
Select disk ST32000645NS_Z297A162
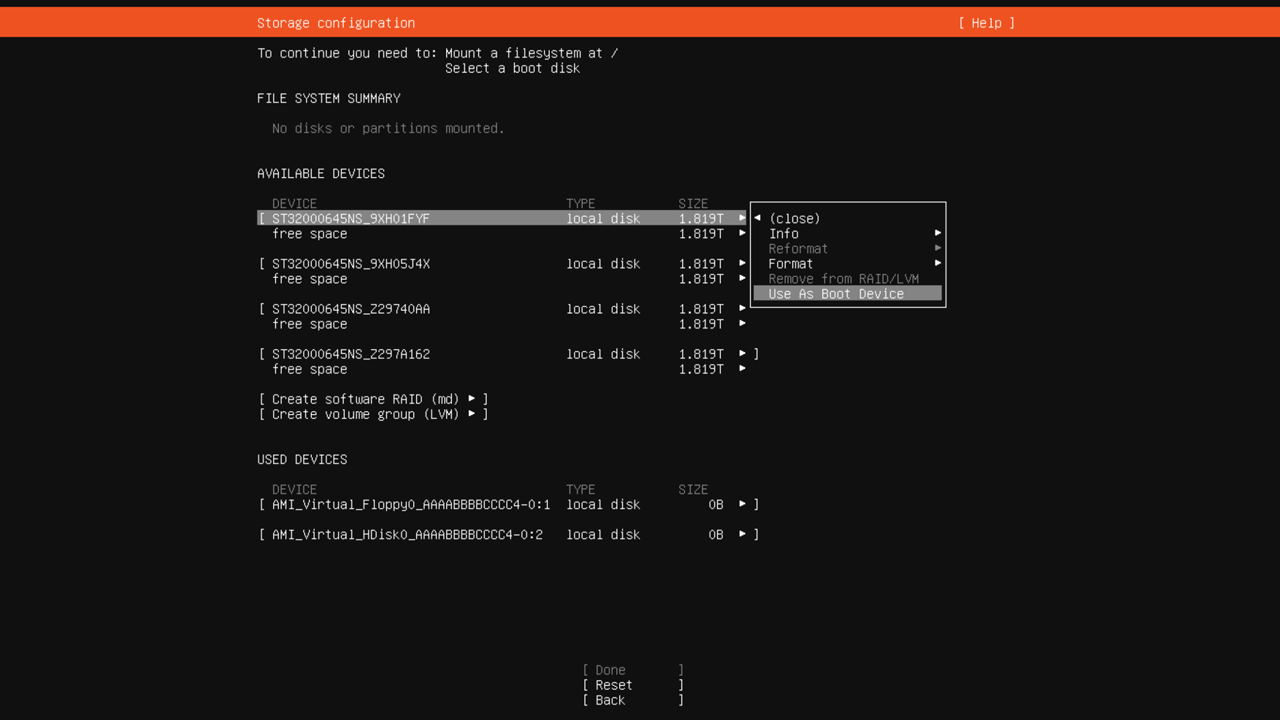click(x=351, y=354)
